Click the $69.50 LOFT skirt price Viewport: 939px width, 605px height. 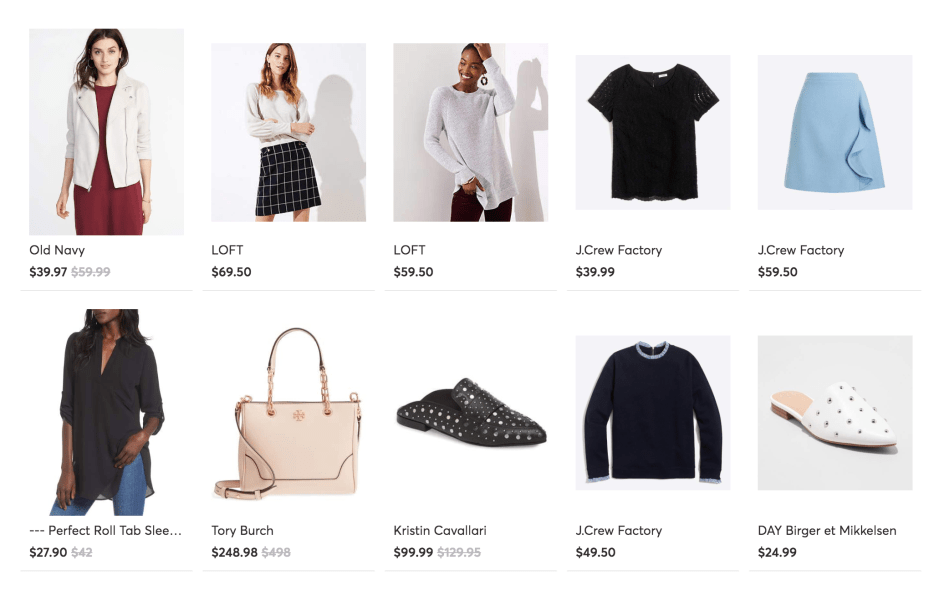tap(231, 272)
